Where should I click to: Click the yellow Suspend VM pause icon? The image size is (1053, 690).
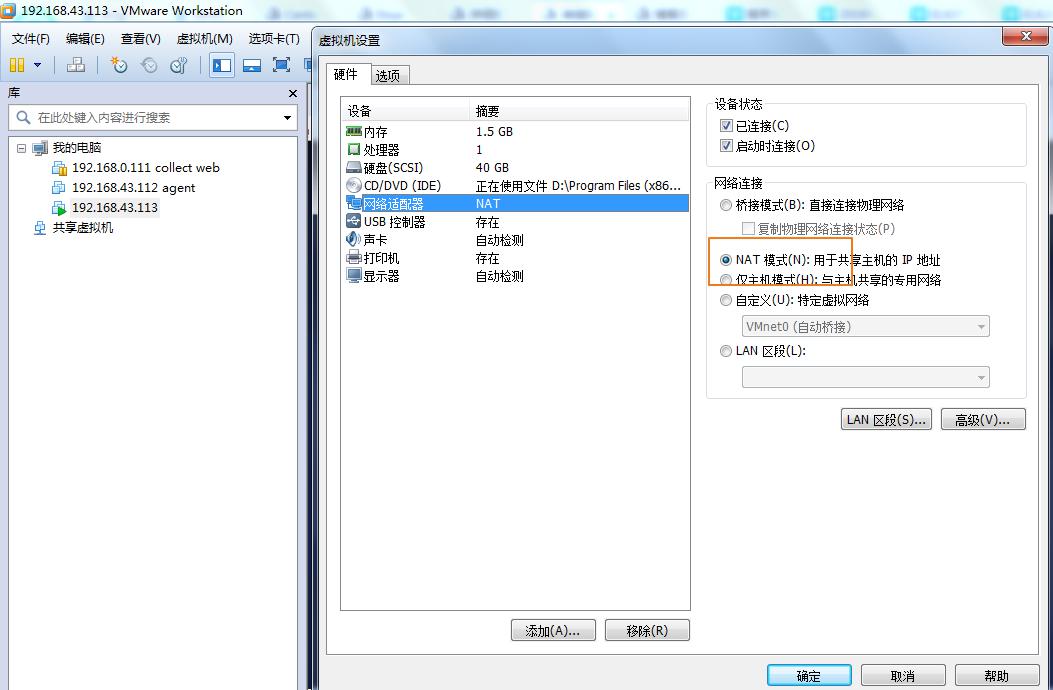coord(17,64)
